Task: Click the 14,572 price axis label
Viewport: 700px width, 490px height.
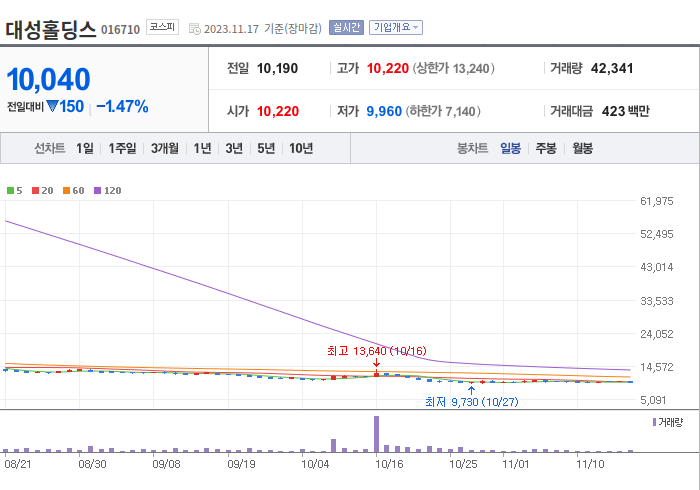Action: coord(656,367)
